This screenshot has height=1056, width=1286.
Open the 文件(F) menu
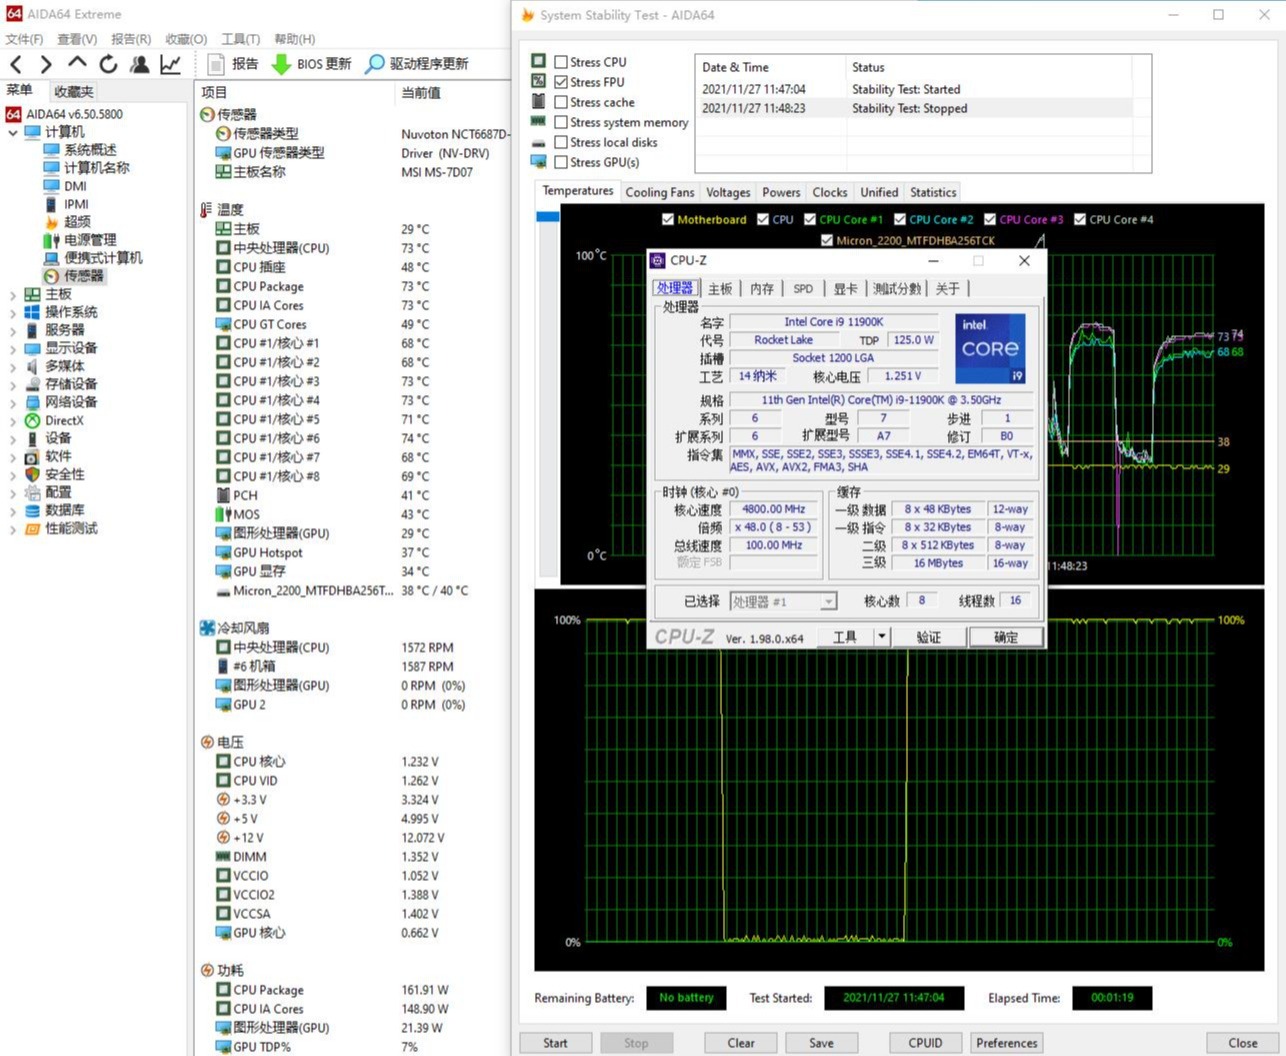point(25,39)
